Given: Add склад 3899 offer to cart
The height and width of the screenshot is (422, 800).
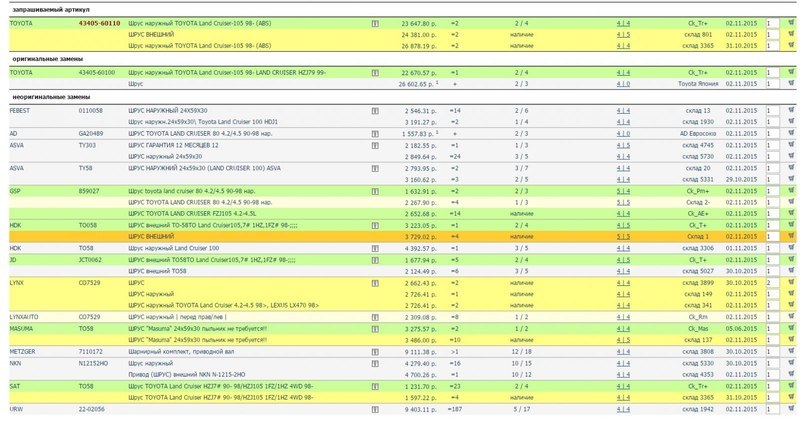Looking at the screenshot, I should [791, 283].
